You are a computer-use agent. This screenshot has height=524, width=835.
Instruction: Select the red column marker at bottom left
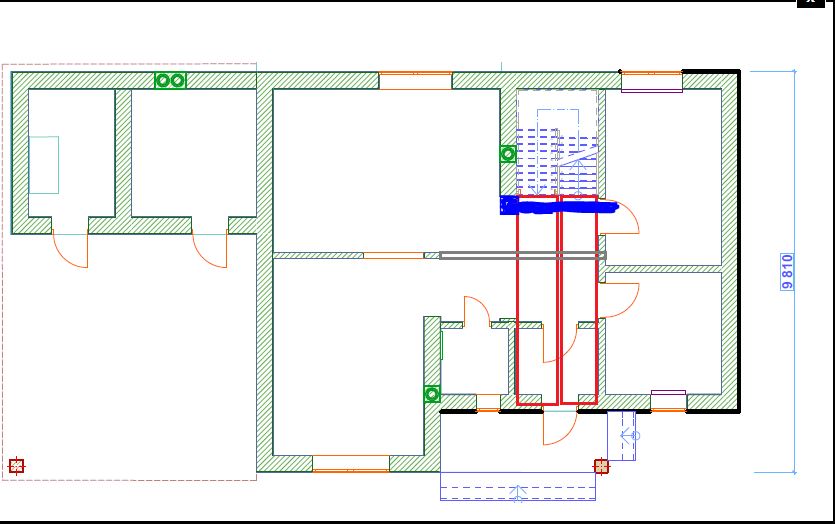click(17, 465)
